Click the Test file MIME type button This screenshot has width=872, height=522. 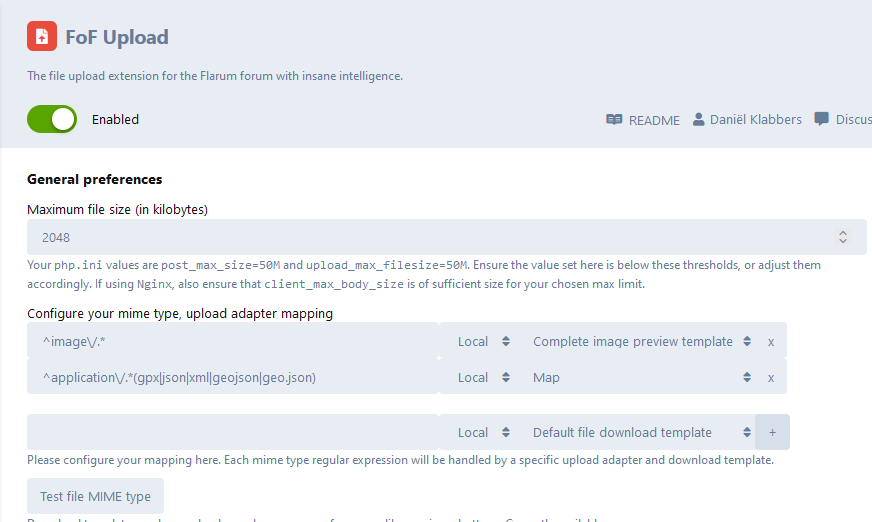[95, 496]
